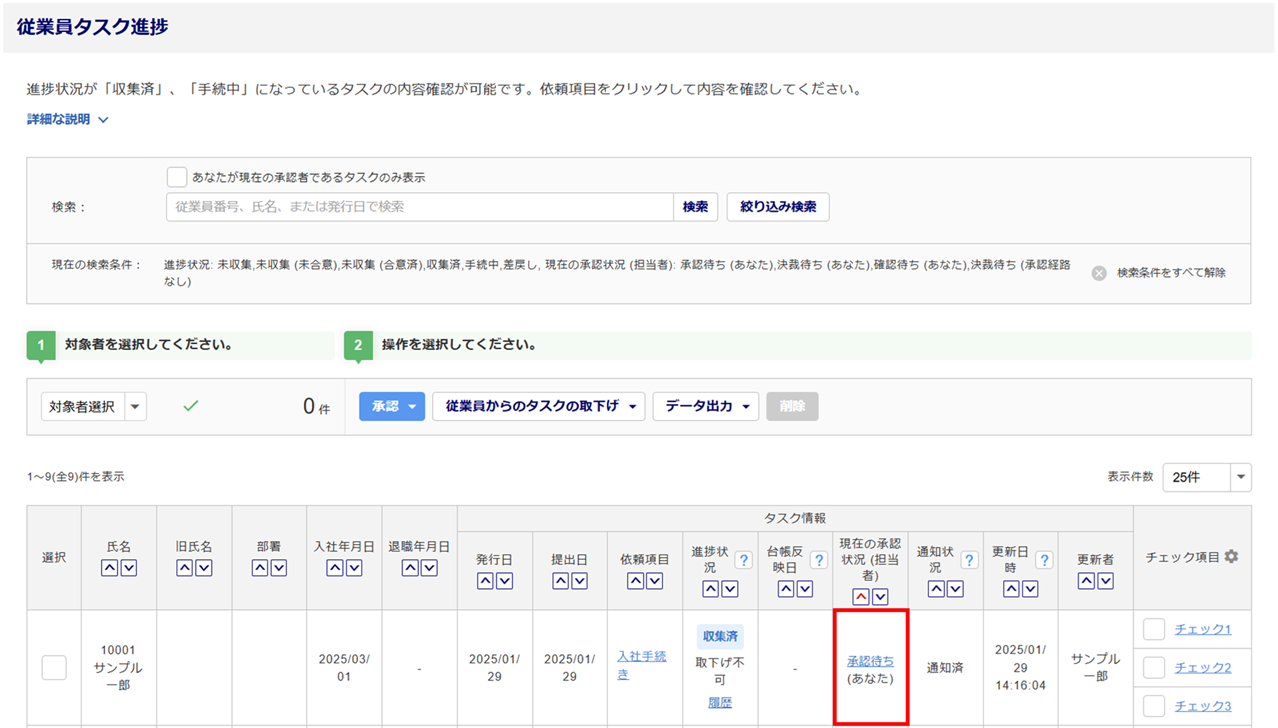Click the 絞り込み検索 button

(777, 207)
